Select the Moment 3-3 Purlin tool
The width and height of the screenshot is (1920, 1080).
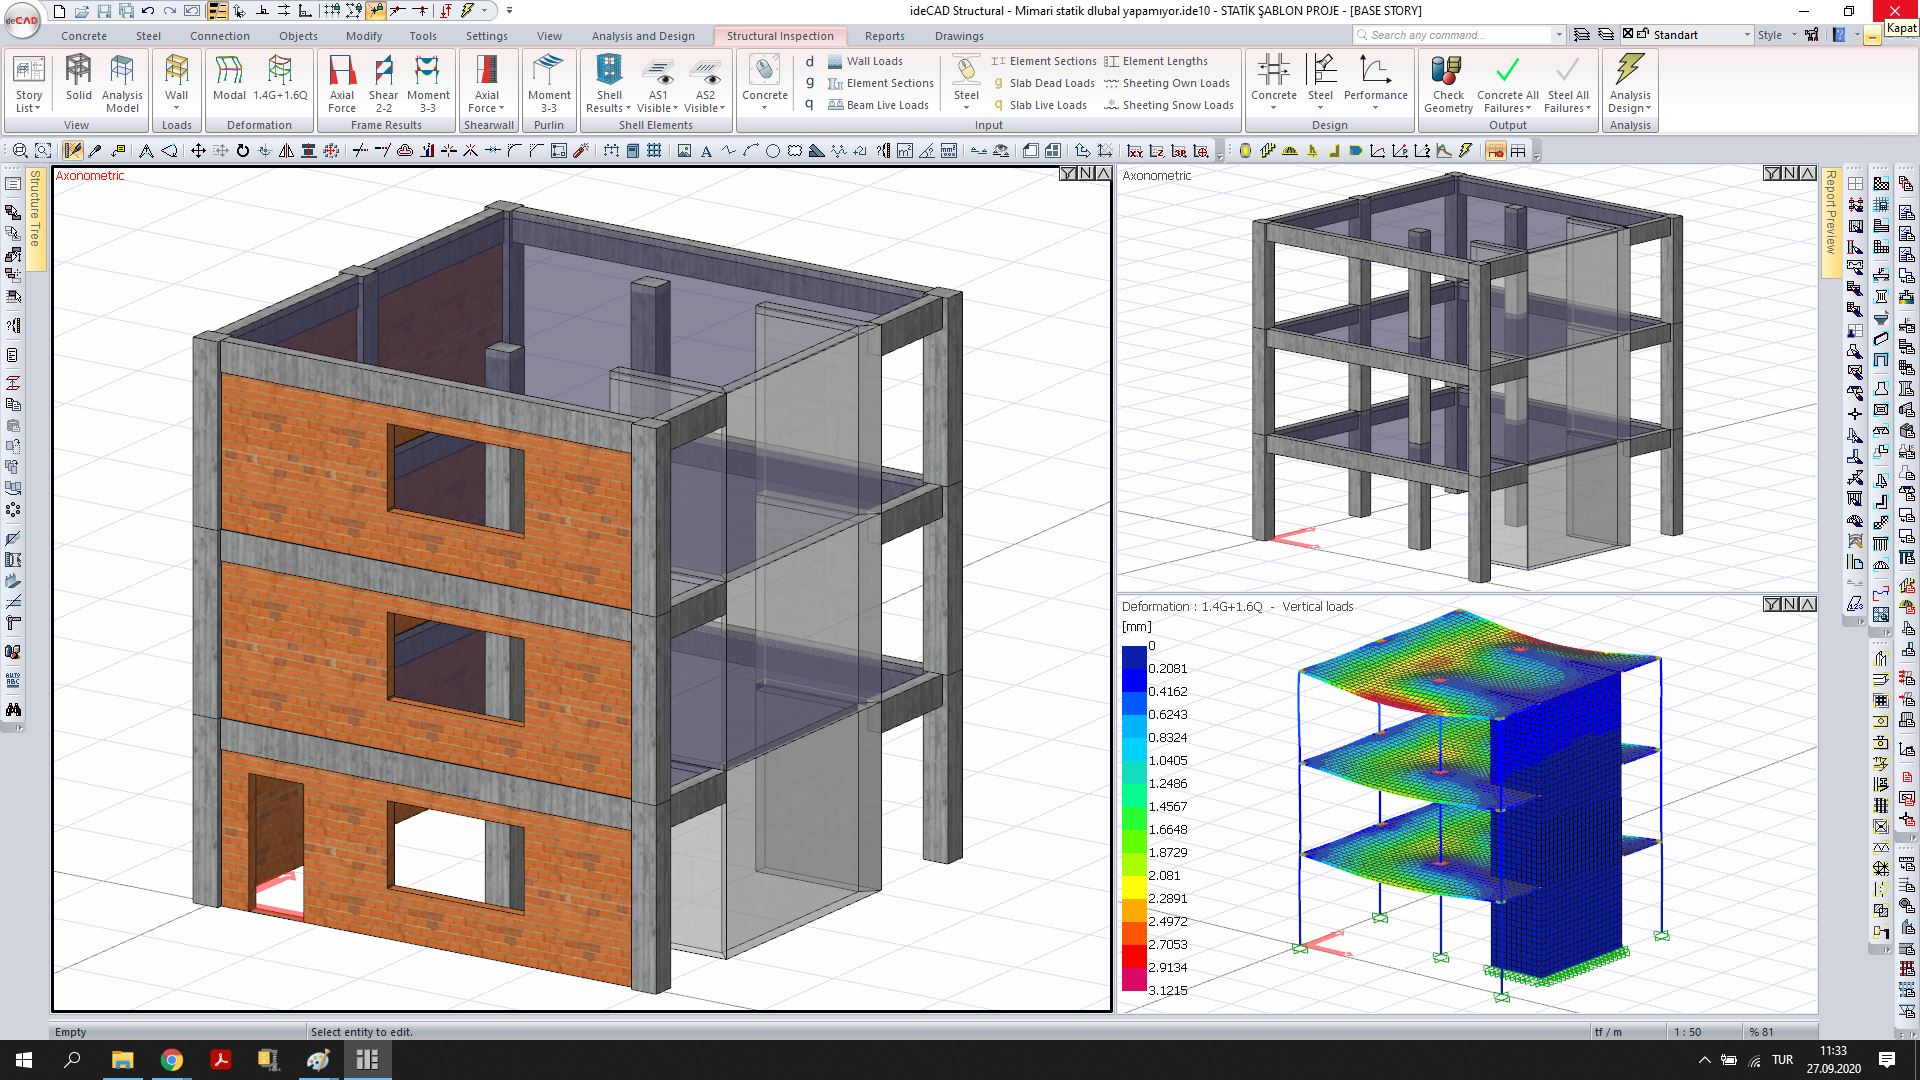pyautogui.click(x=549, y=84)
